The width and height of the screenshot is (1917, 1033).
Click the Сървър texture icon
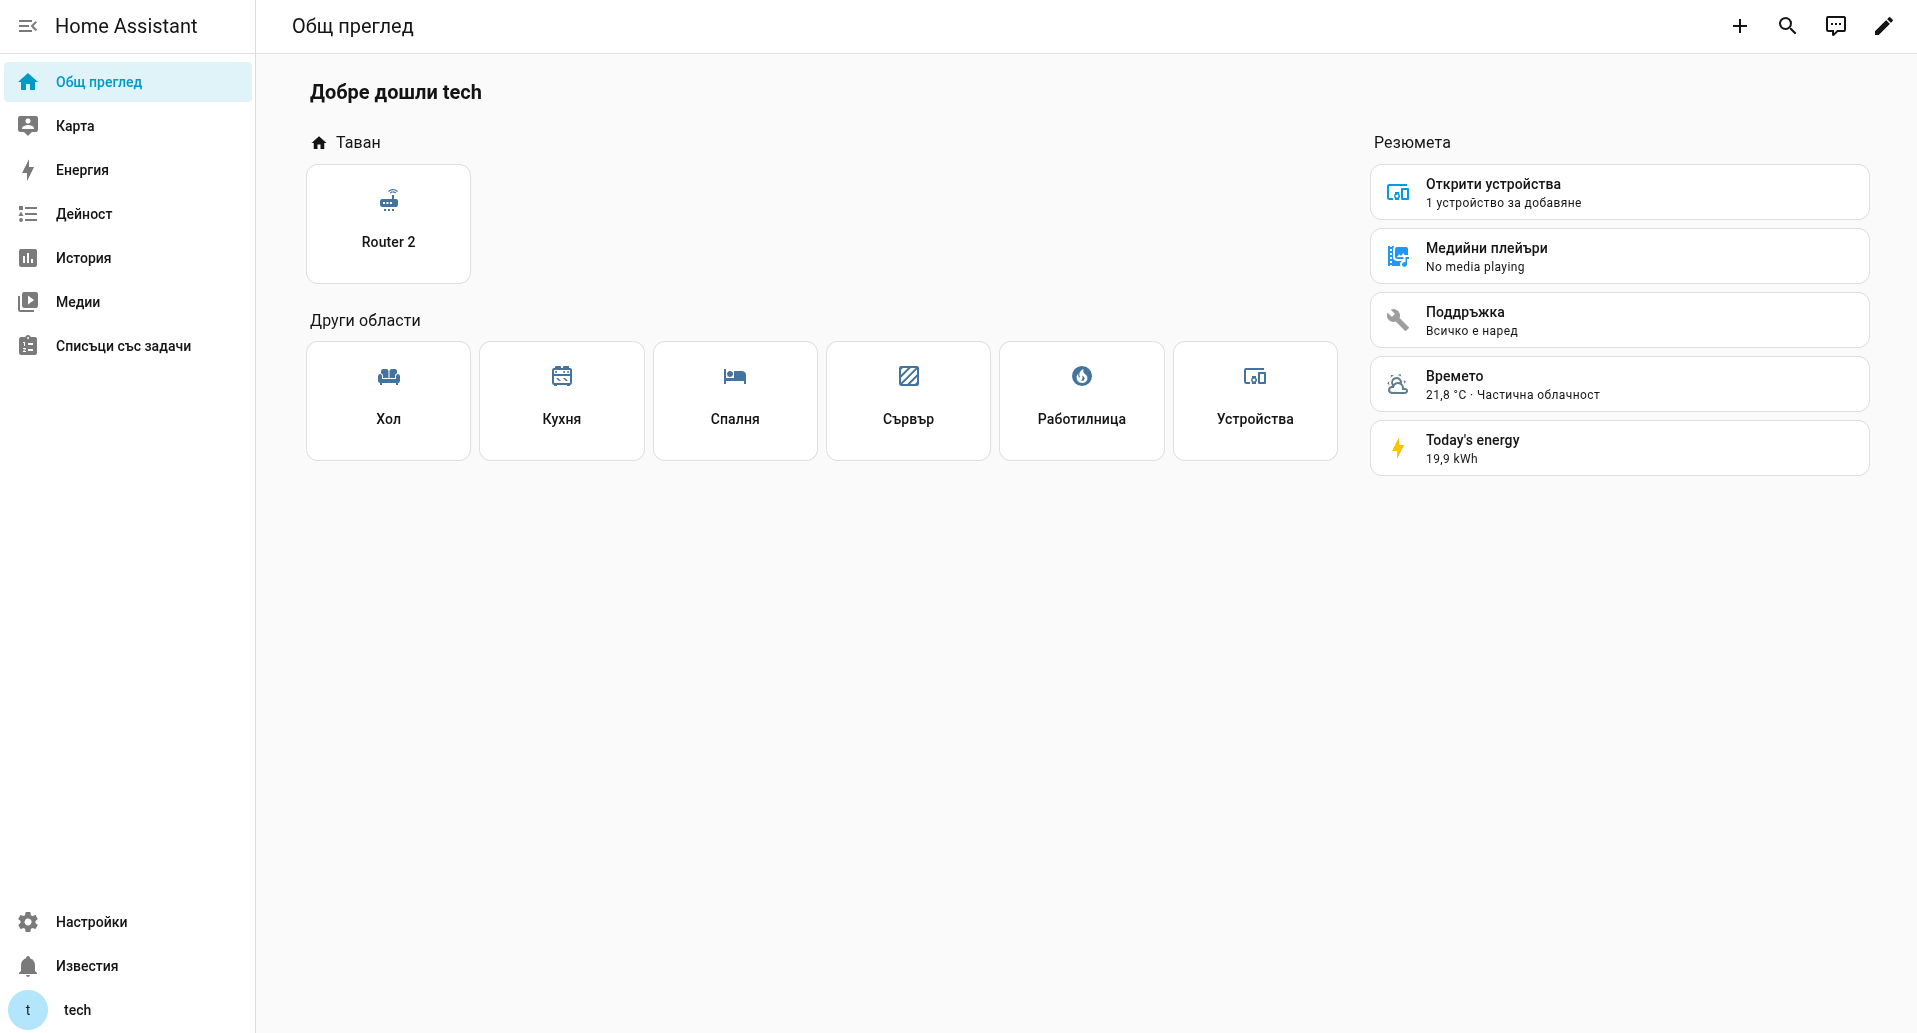click(909, 376)
